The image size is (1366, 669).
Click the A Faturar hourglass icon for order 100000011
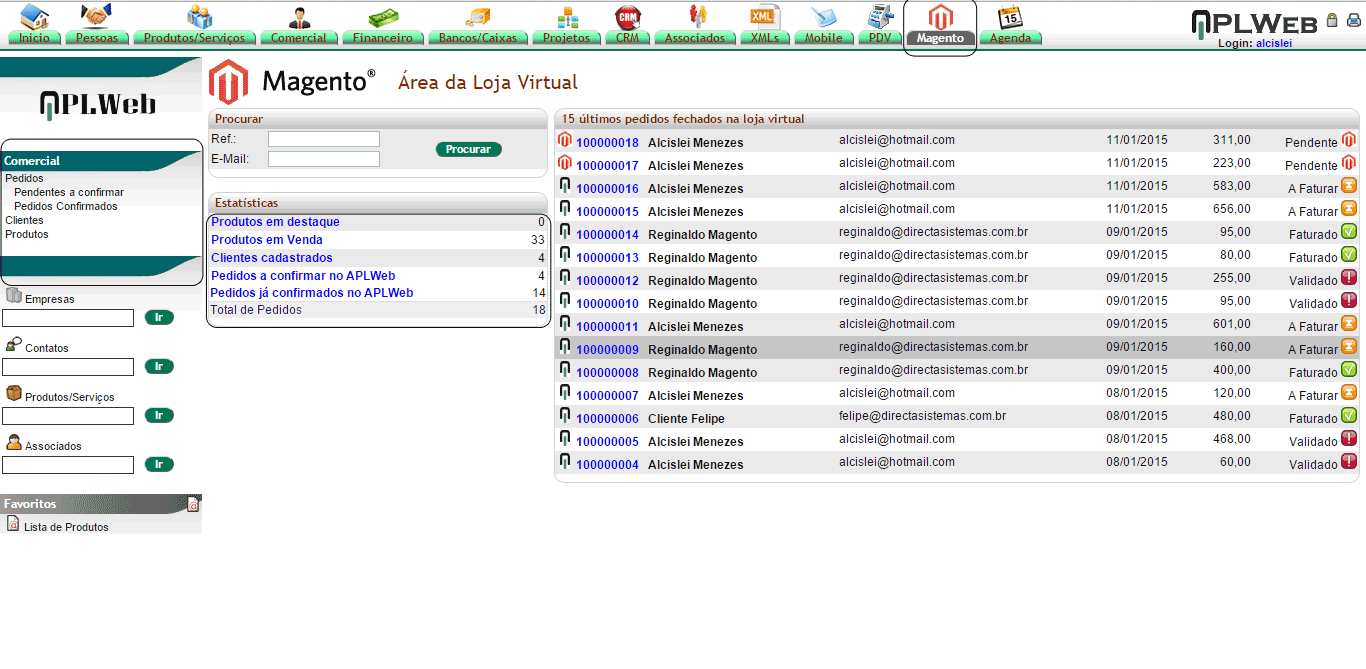tap(1349, 323)
